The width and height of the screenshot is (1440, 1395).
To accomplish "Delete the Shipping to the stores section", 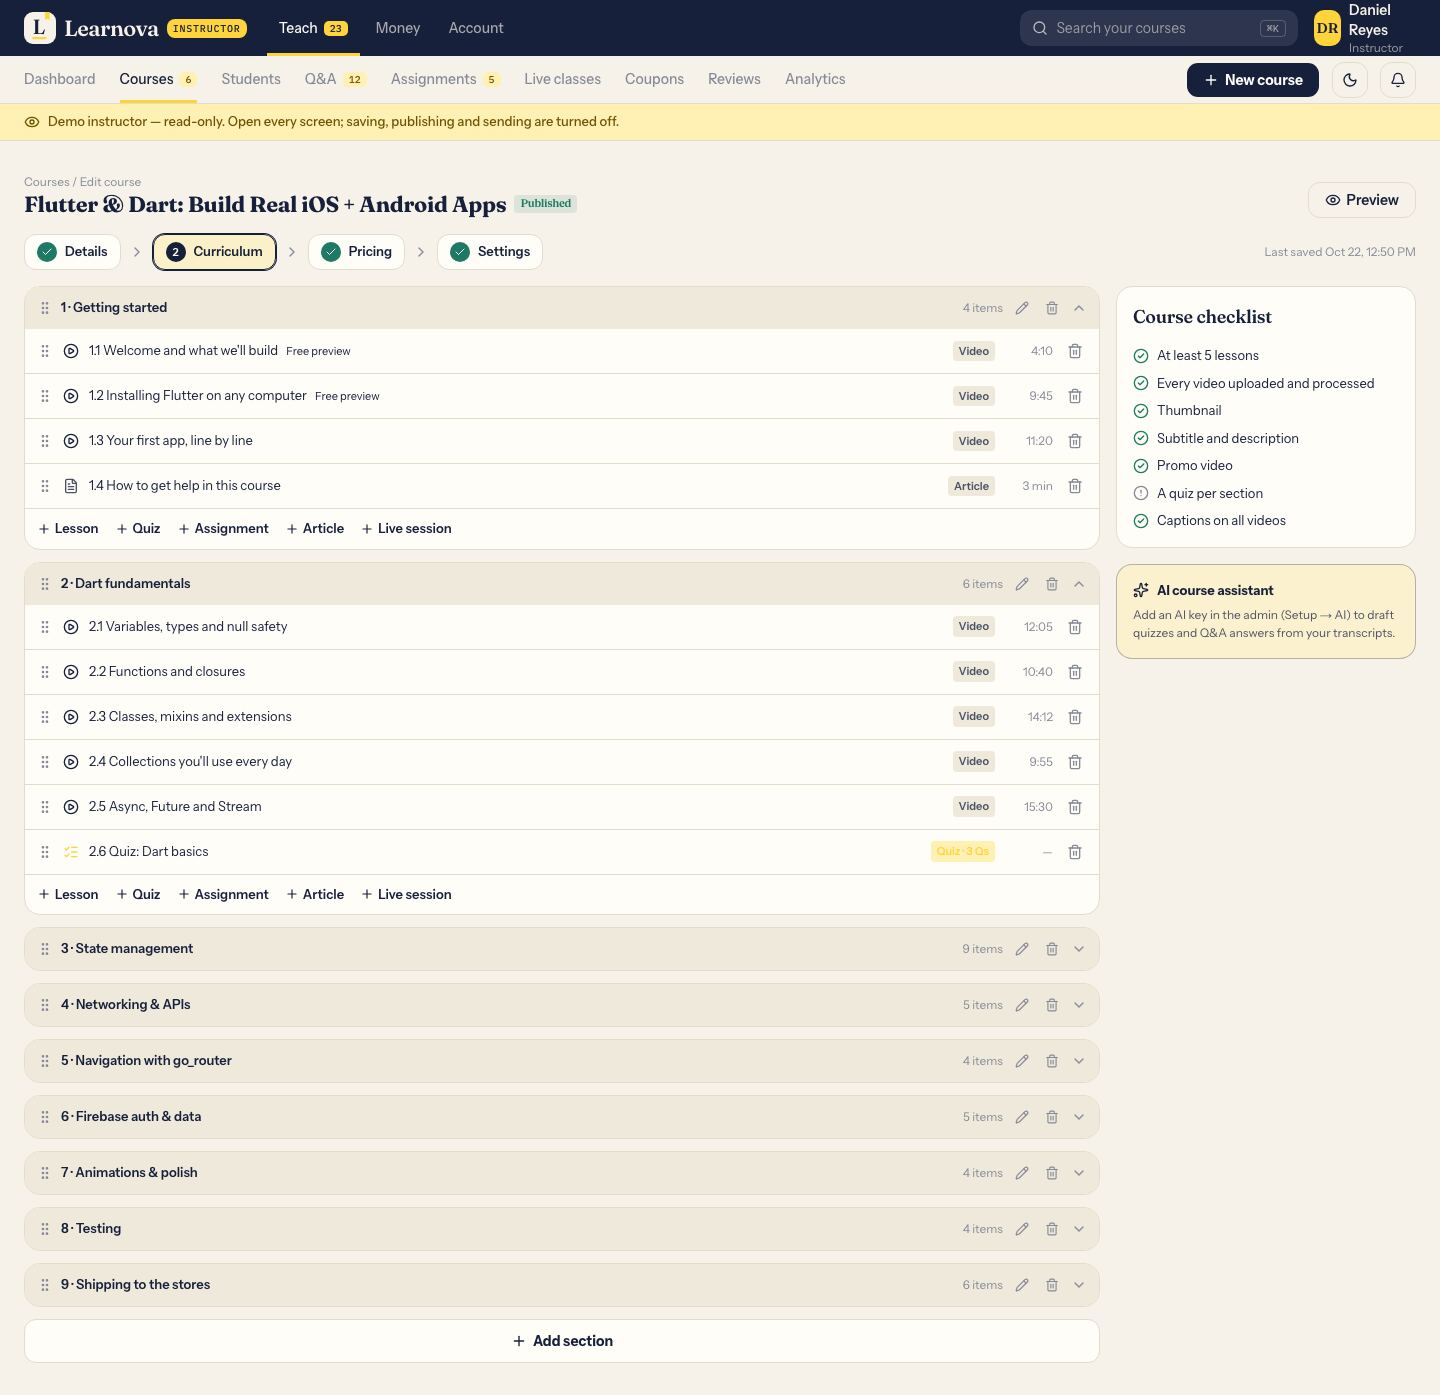I will [1052, 1285].
